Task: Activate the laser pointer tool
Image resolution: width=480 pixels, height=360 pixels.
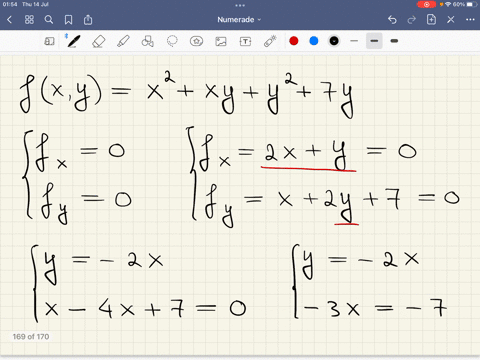Action: point(270,41)
